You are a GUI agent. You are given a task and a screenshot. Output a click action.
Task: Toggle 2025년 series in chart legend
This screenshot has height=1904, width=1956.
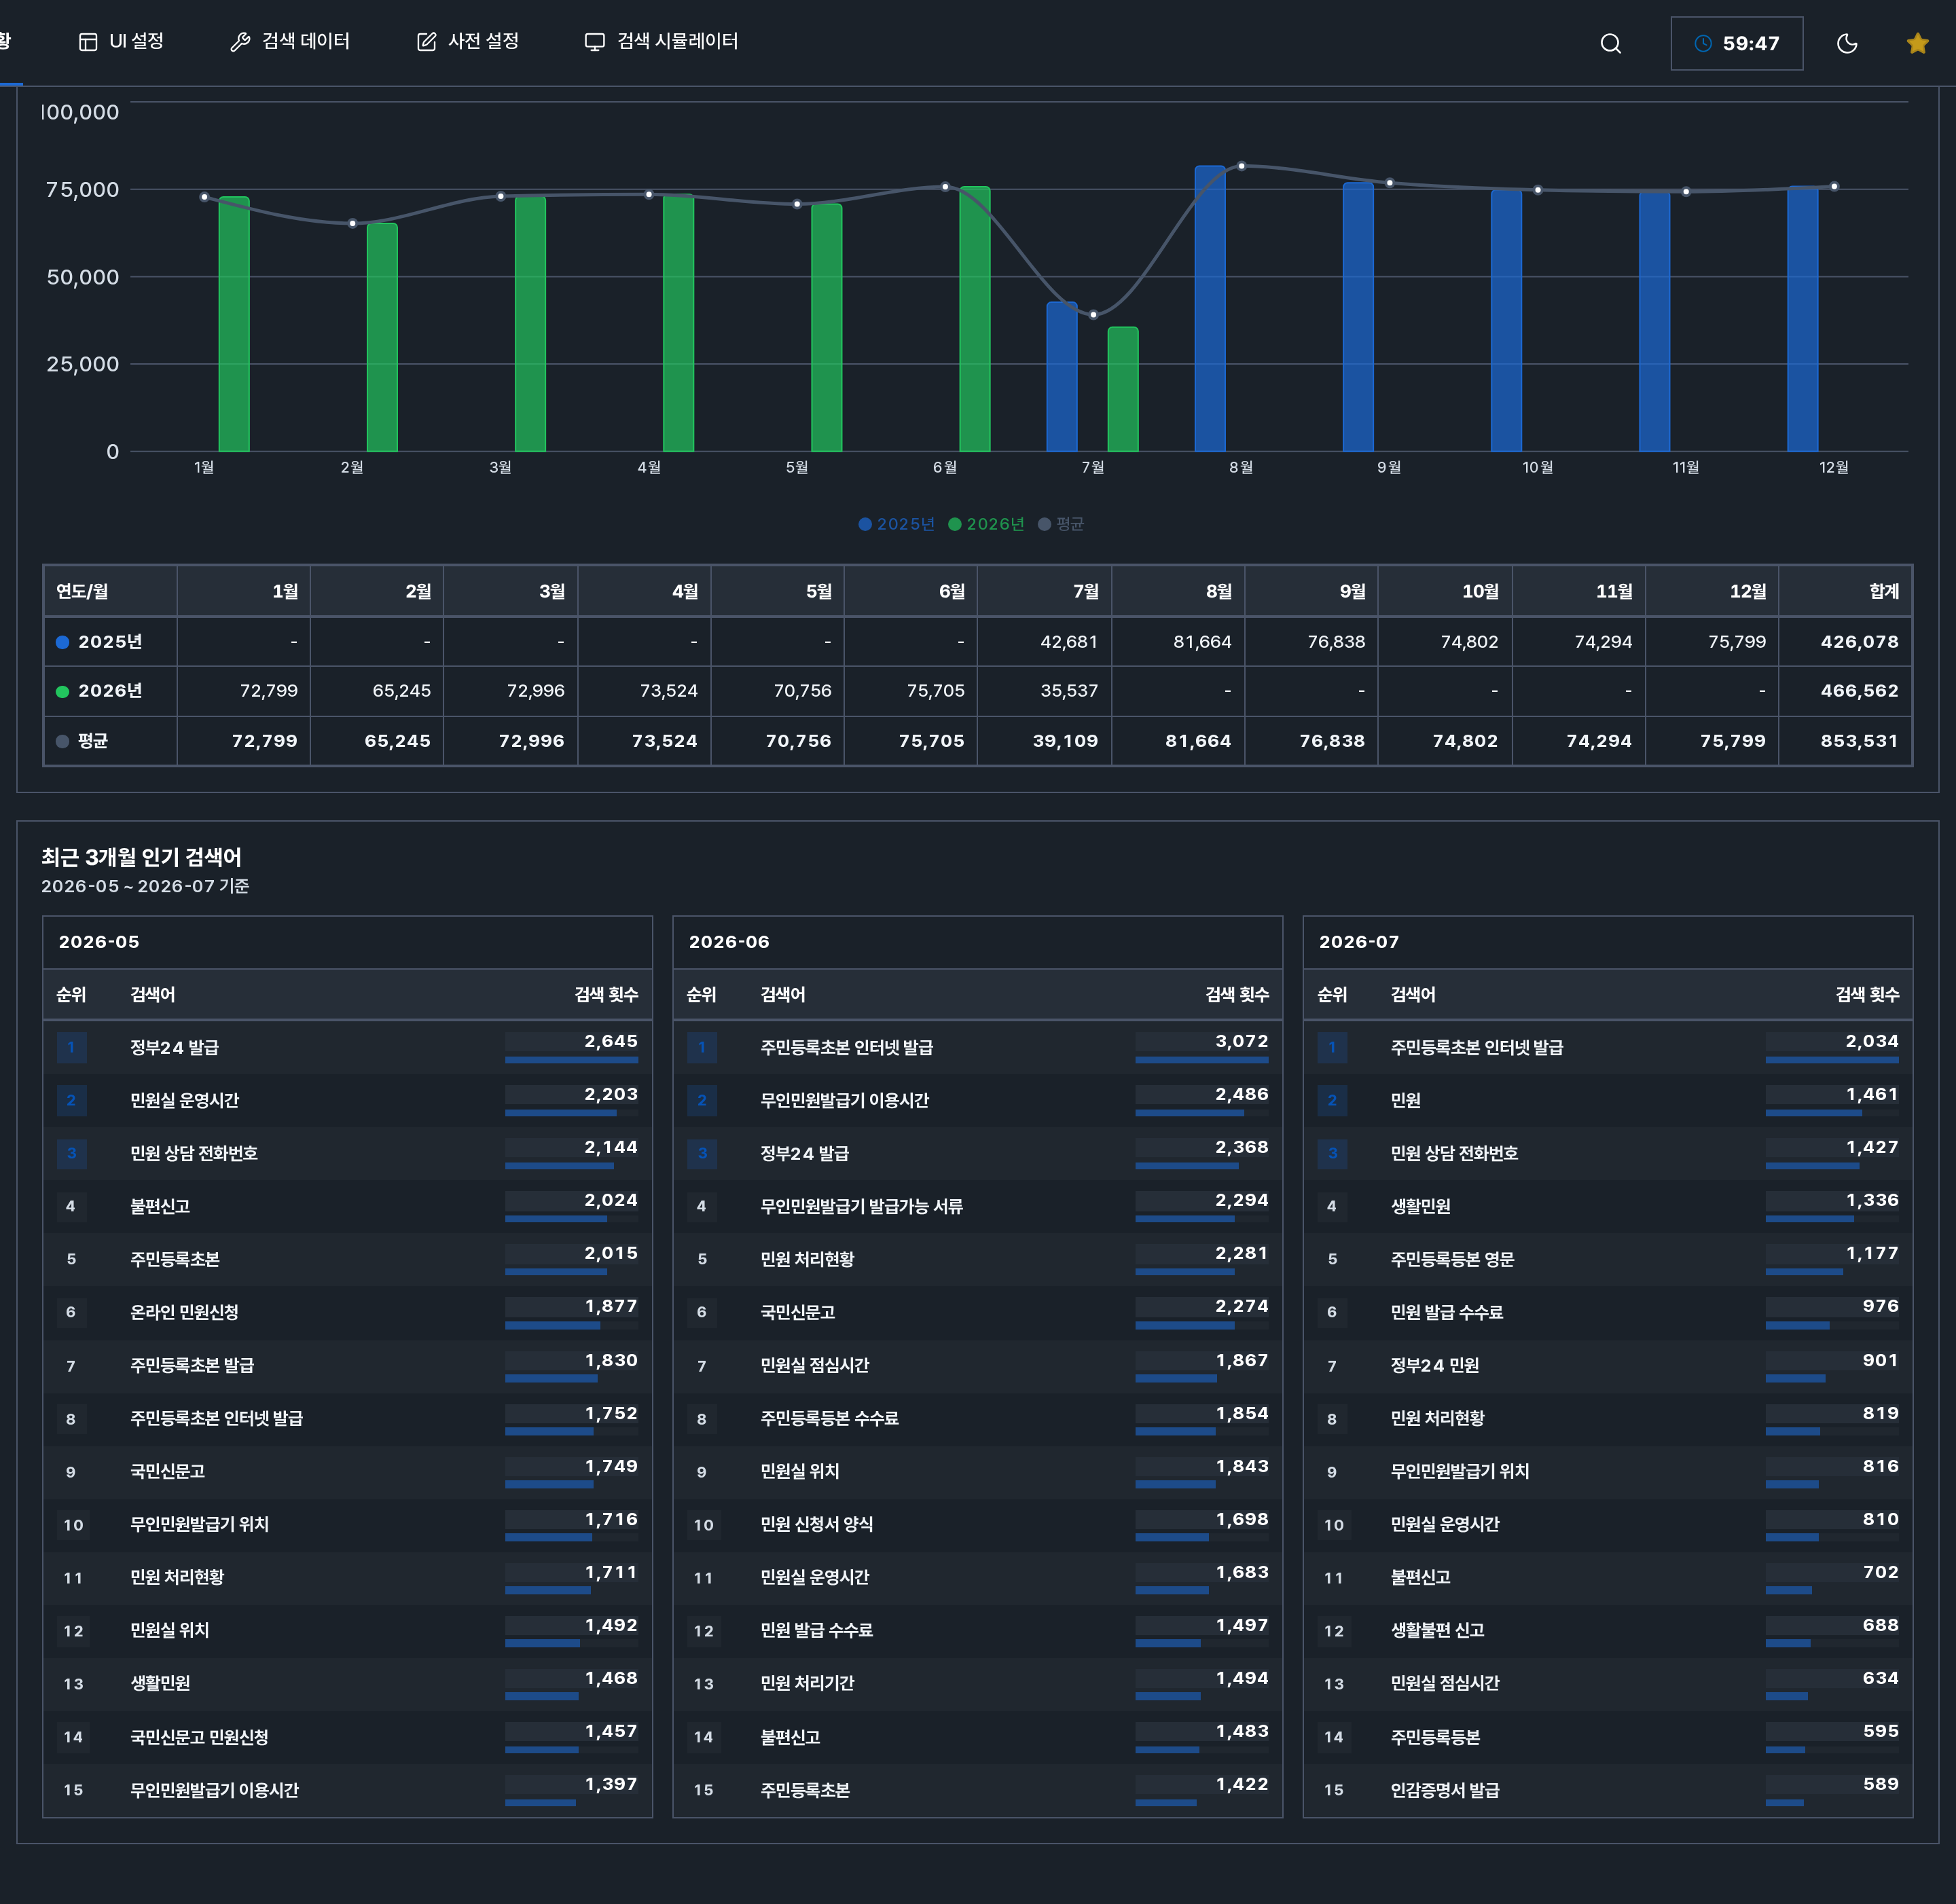(896, 524)
